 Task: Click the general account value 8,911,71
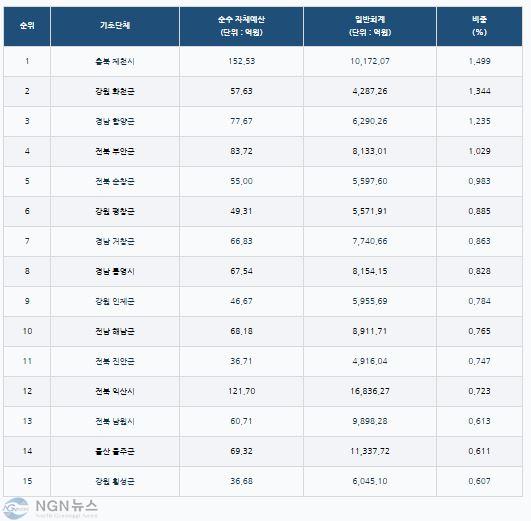(370, 331)
